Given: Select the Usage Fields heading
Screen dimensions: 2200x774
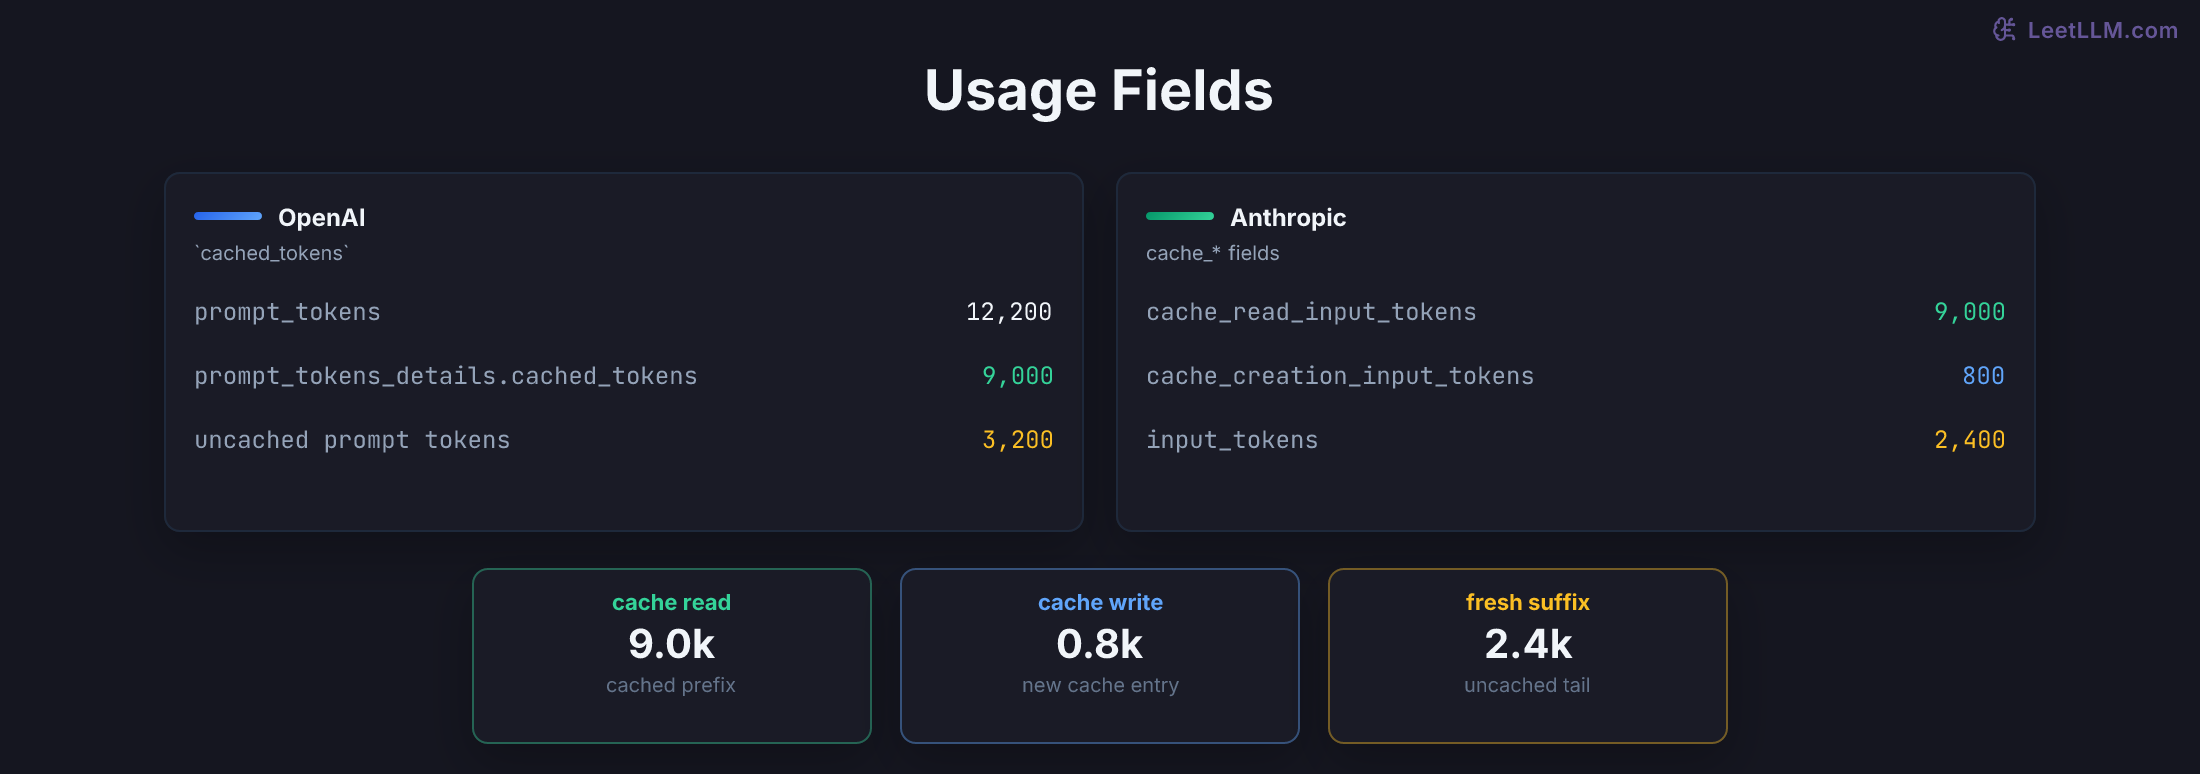Looking at the screenshot, I should [x=1099, y=90].
